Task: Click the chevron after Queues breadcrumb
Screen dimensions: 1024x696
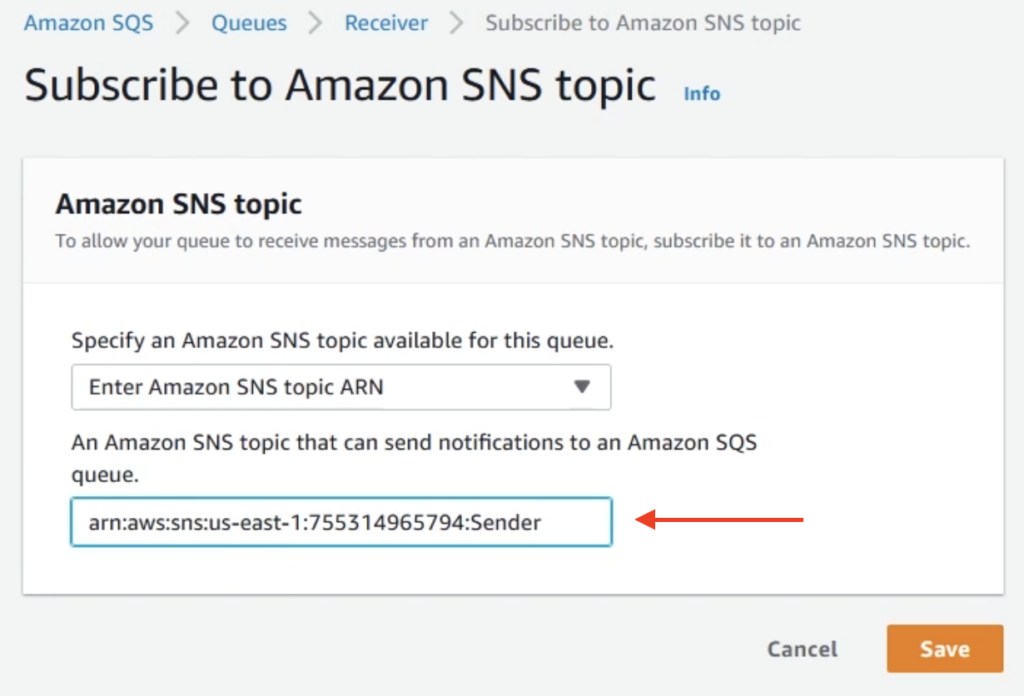Action: [316, 23]
